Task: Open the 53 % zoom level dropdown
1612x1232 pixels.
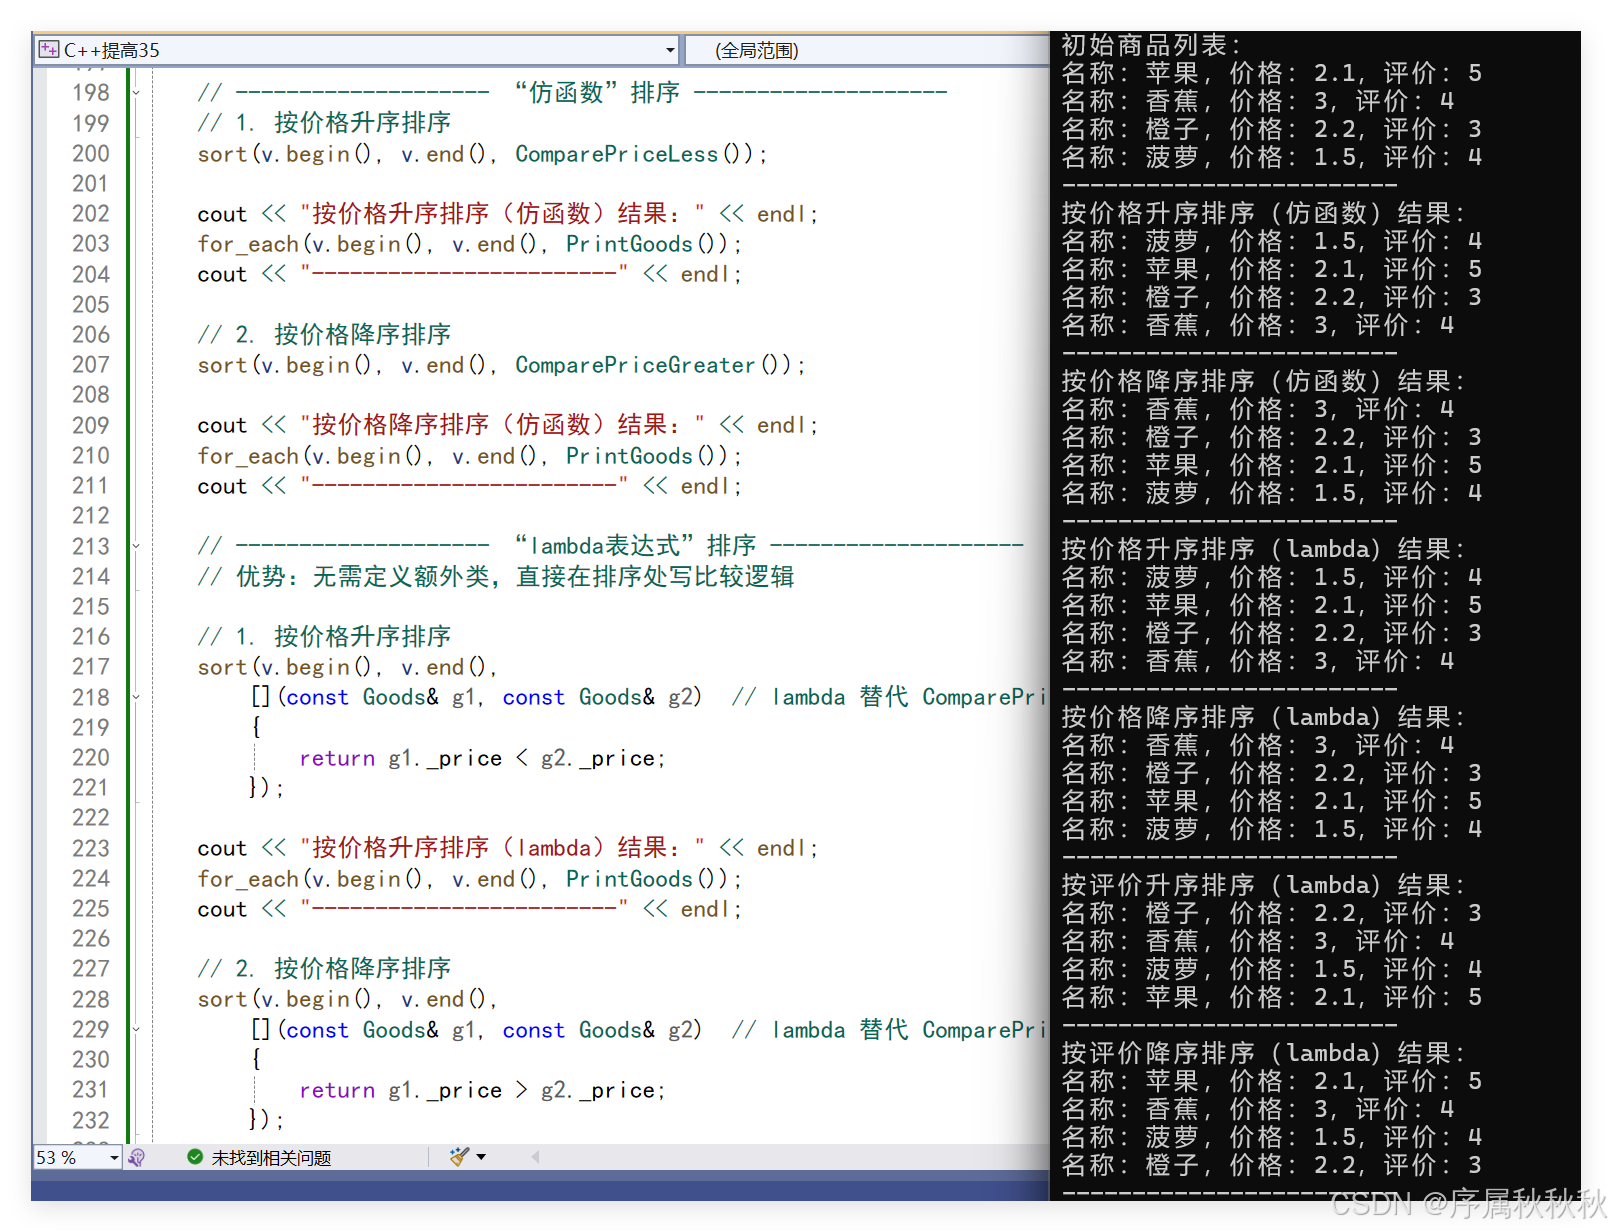Action: pyautogui.click(x=115, y=1157)
